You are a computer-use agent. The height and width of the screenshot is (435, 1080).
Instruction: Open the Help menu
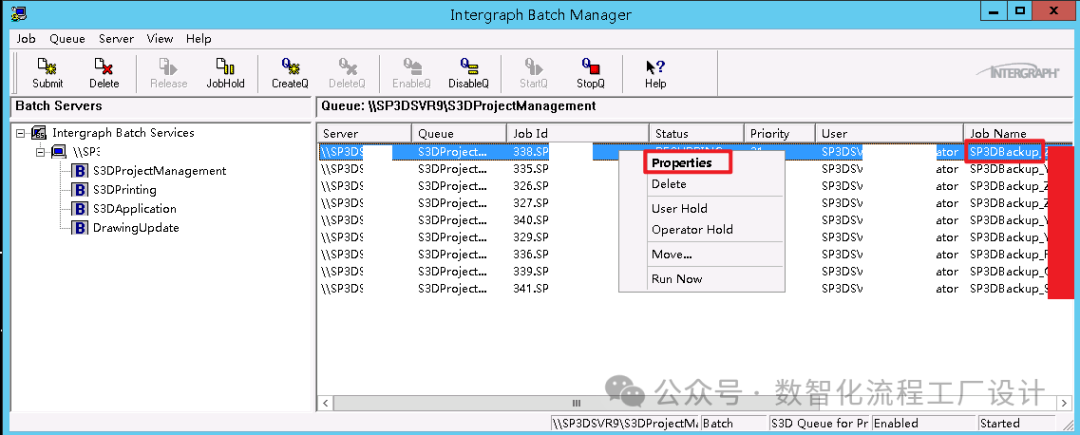tap(198, 39)
